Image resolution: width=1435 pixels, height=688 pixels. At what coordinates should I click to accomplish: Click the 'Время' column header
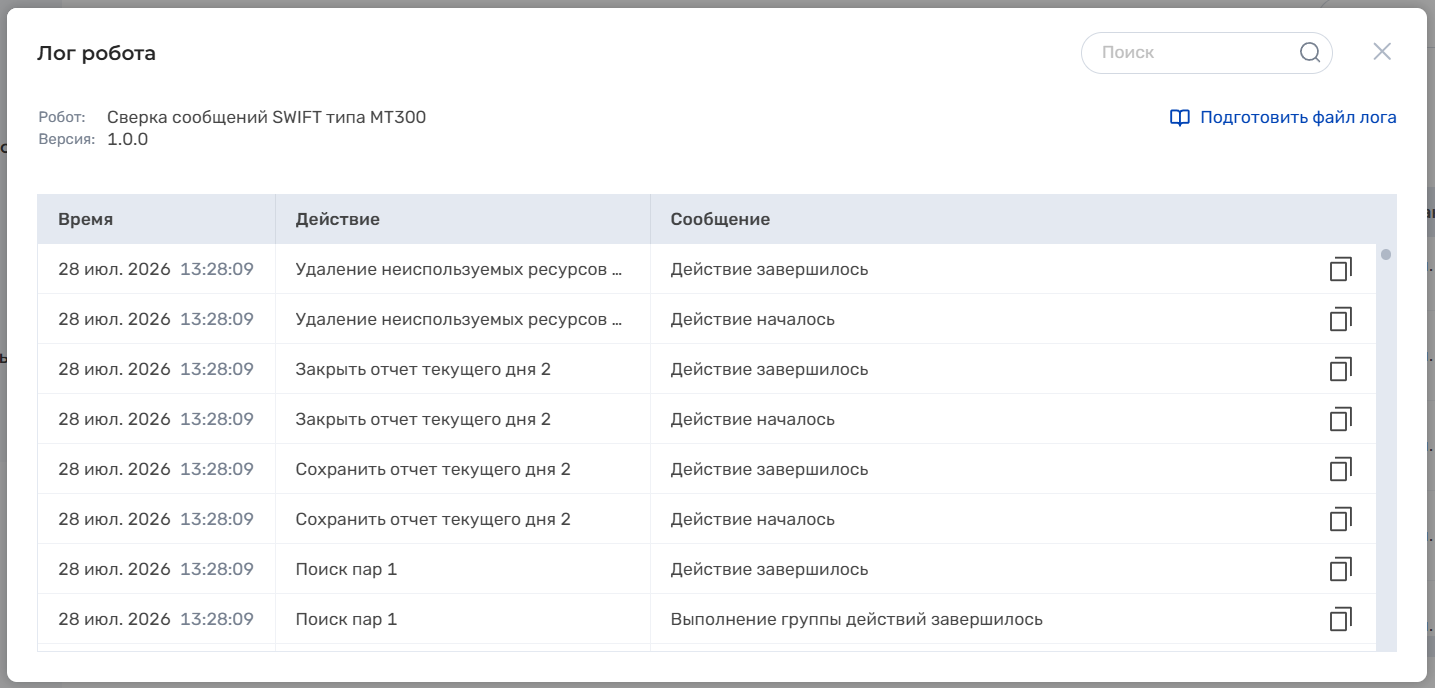coord(157,219)
